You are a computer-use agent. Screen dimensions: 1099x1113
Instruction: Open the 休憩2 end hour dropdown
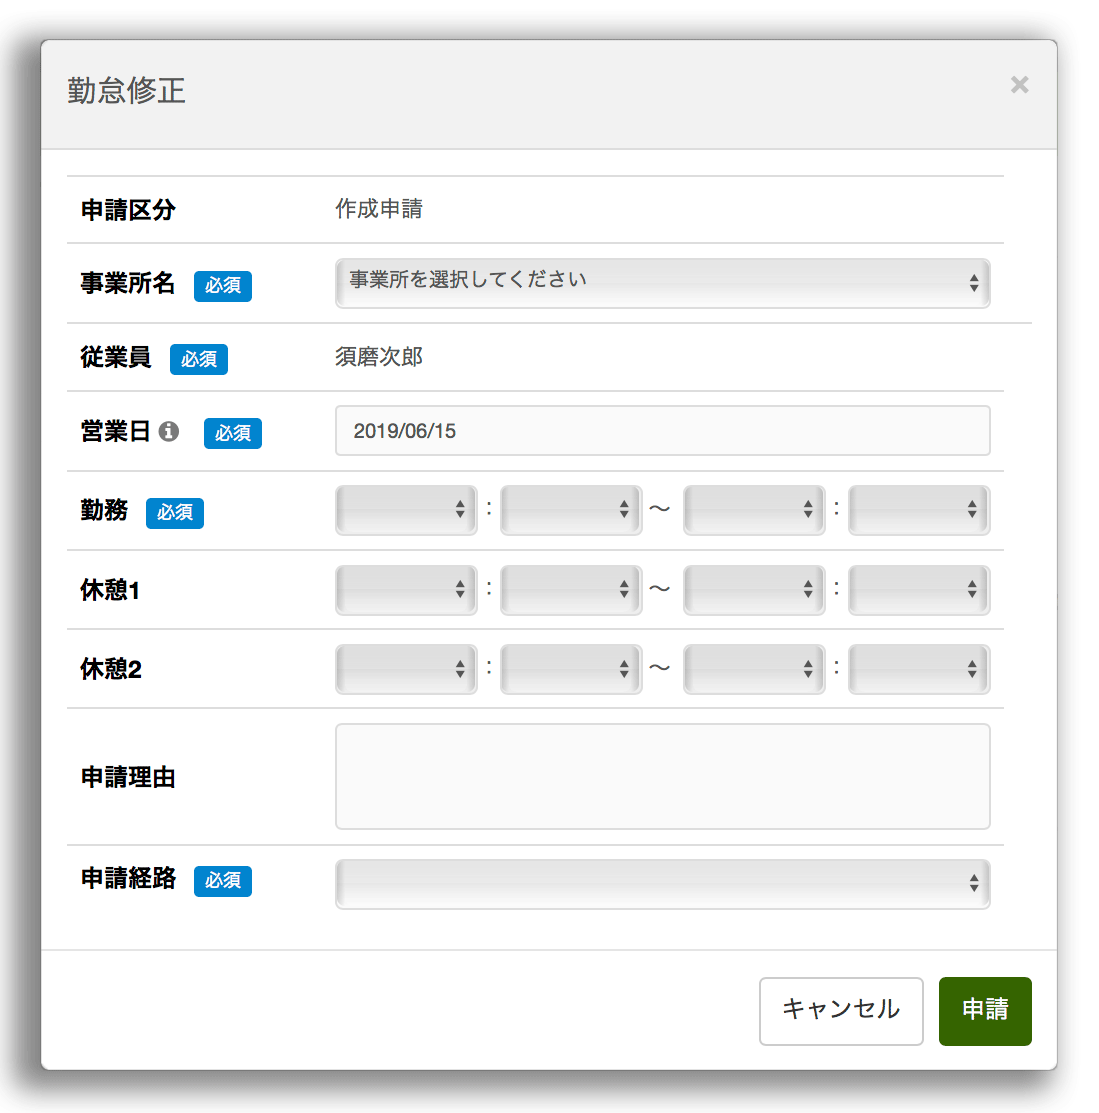(x=754, y=669)
